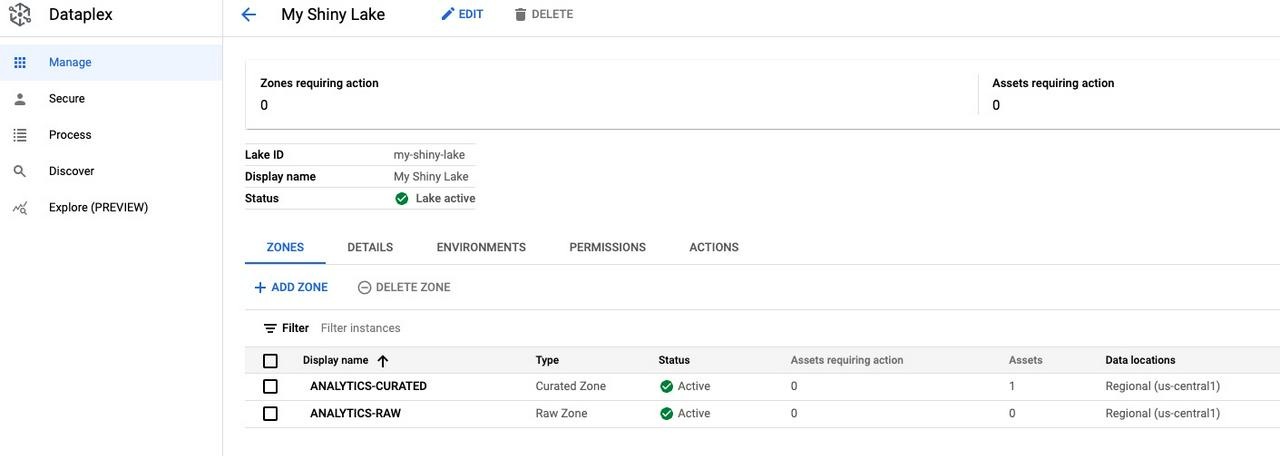Click the My Shiny Lake page title
The height and width of the screenshot is (456, 1280).
(x=333, y=15)
